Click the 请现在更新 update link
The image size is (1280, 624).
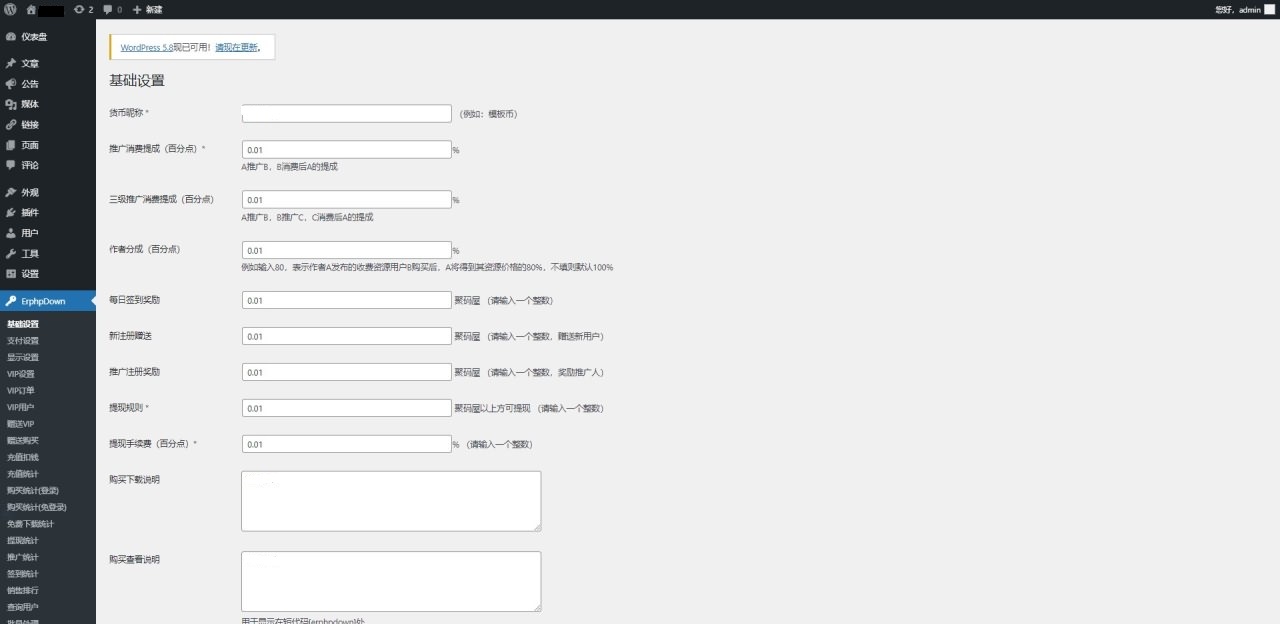tap(237, 47)
